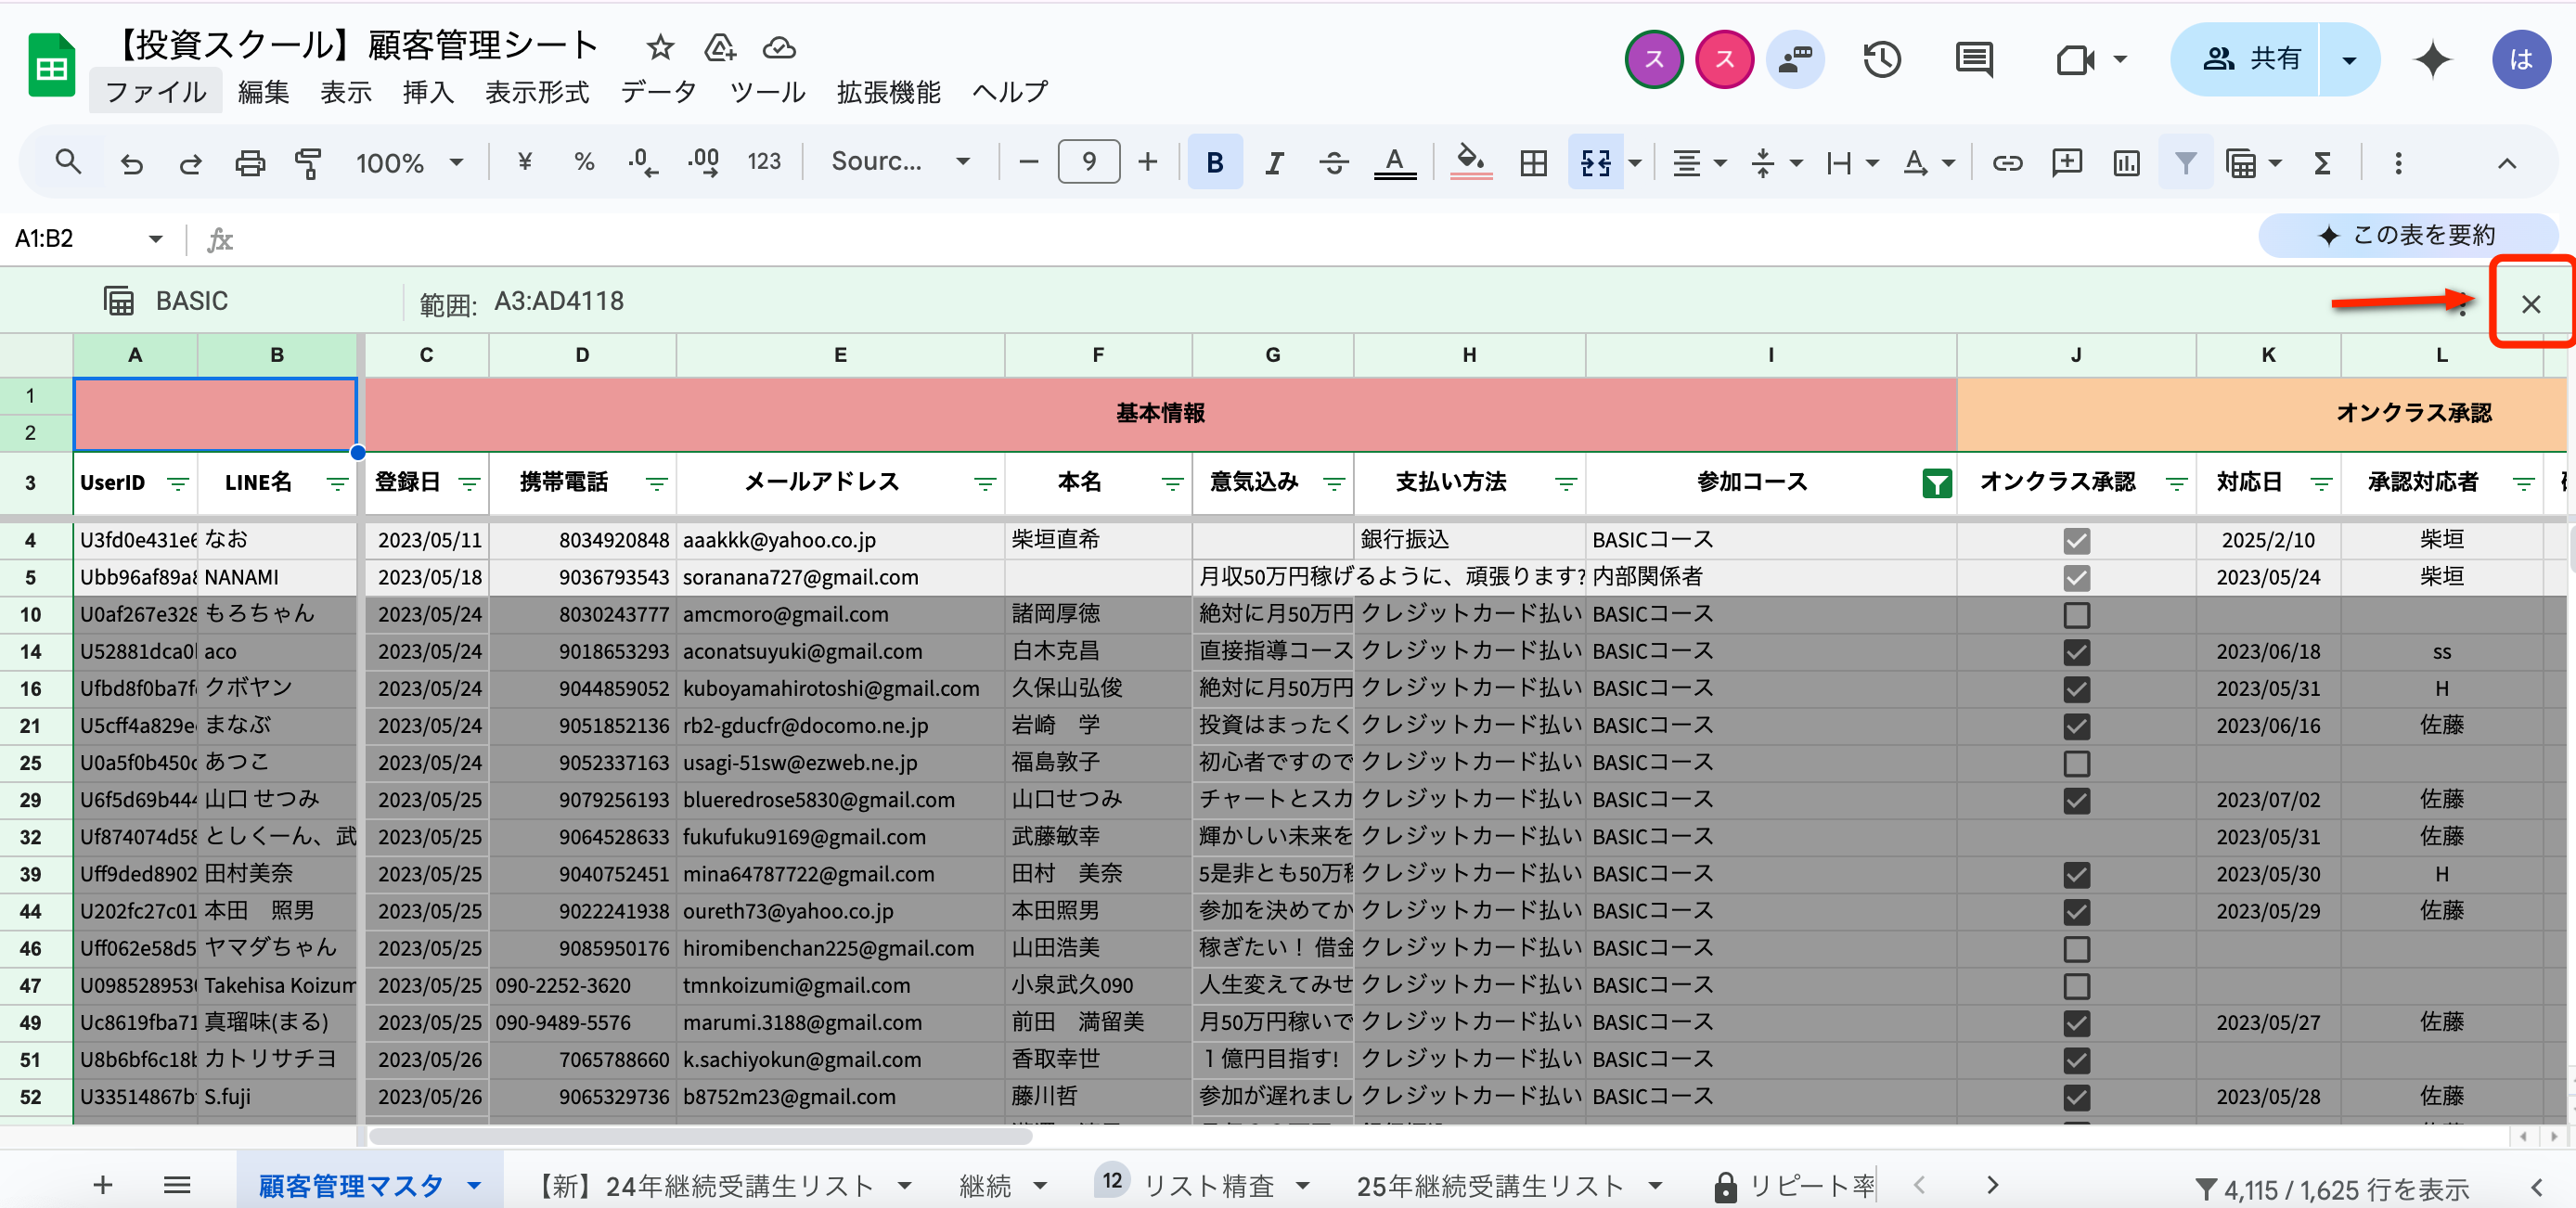The height and width of the screenshot is (1208, 2576).
Task: Open the 表示形式 menu
Action: click(537, 92)
